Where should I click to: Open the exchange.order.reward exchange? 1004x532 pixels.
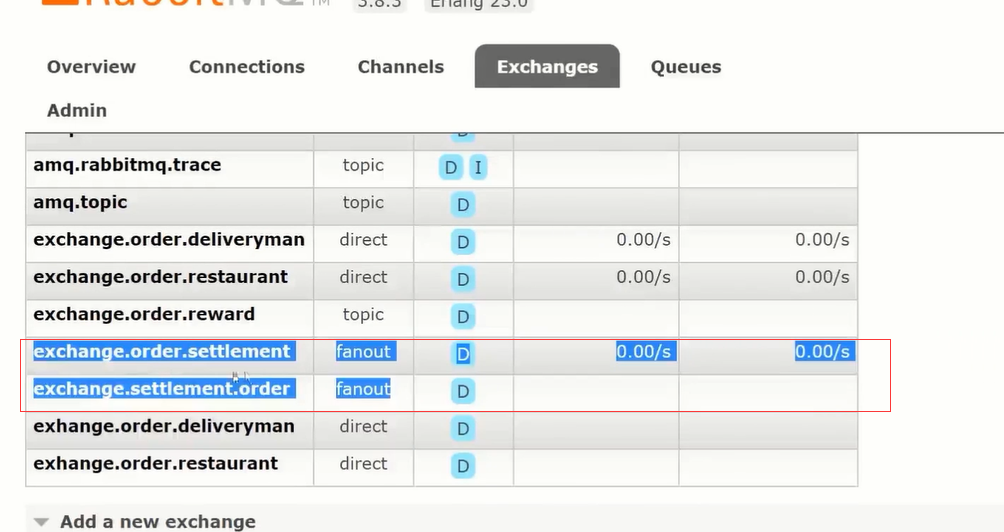point(144,314)
